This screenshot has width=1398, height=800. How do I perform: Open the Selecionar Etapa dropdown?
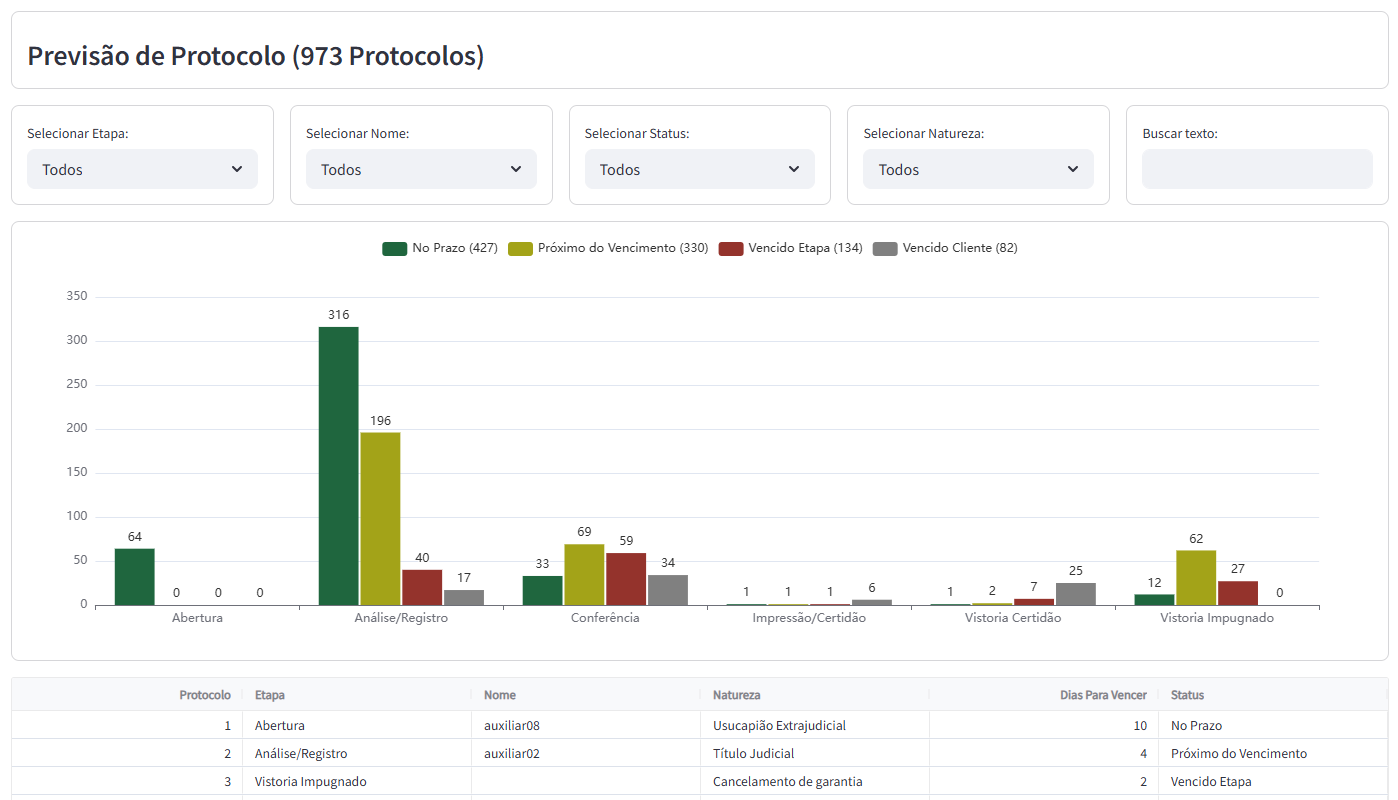pyautogui.click(x=142, y=169)
